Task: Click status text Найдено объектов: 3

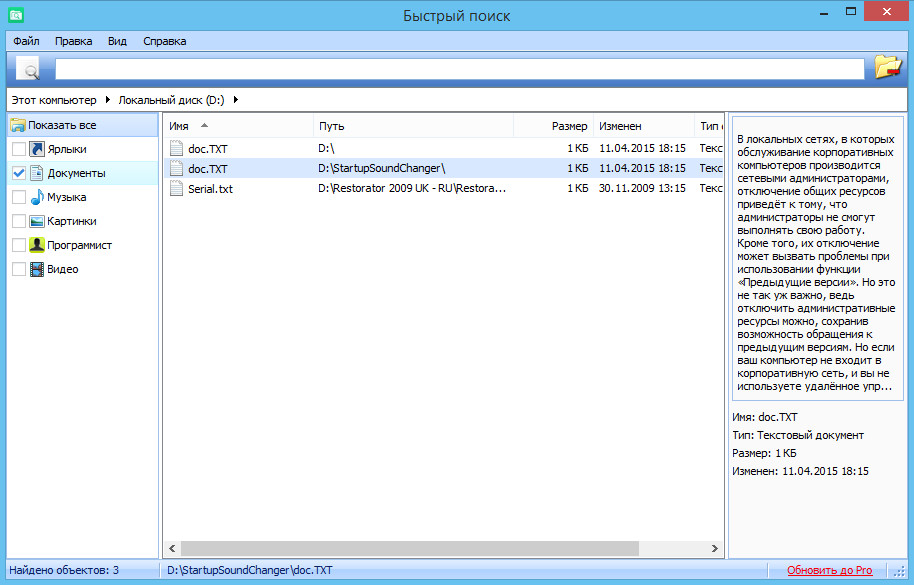Action: tap(64, 570)
